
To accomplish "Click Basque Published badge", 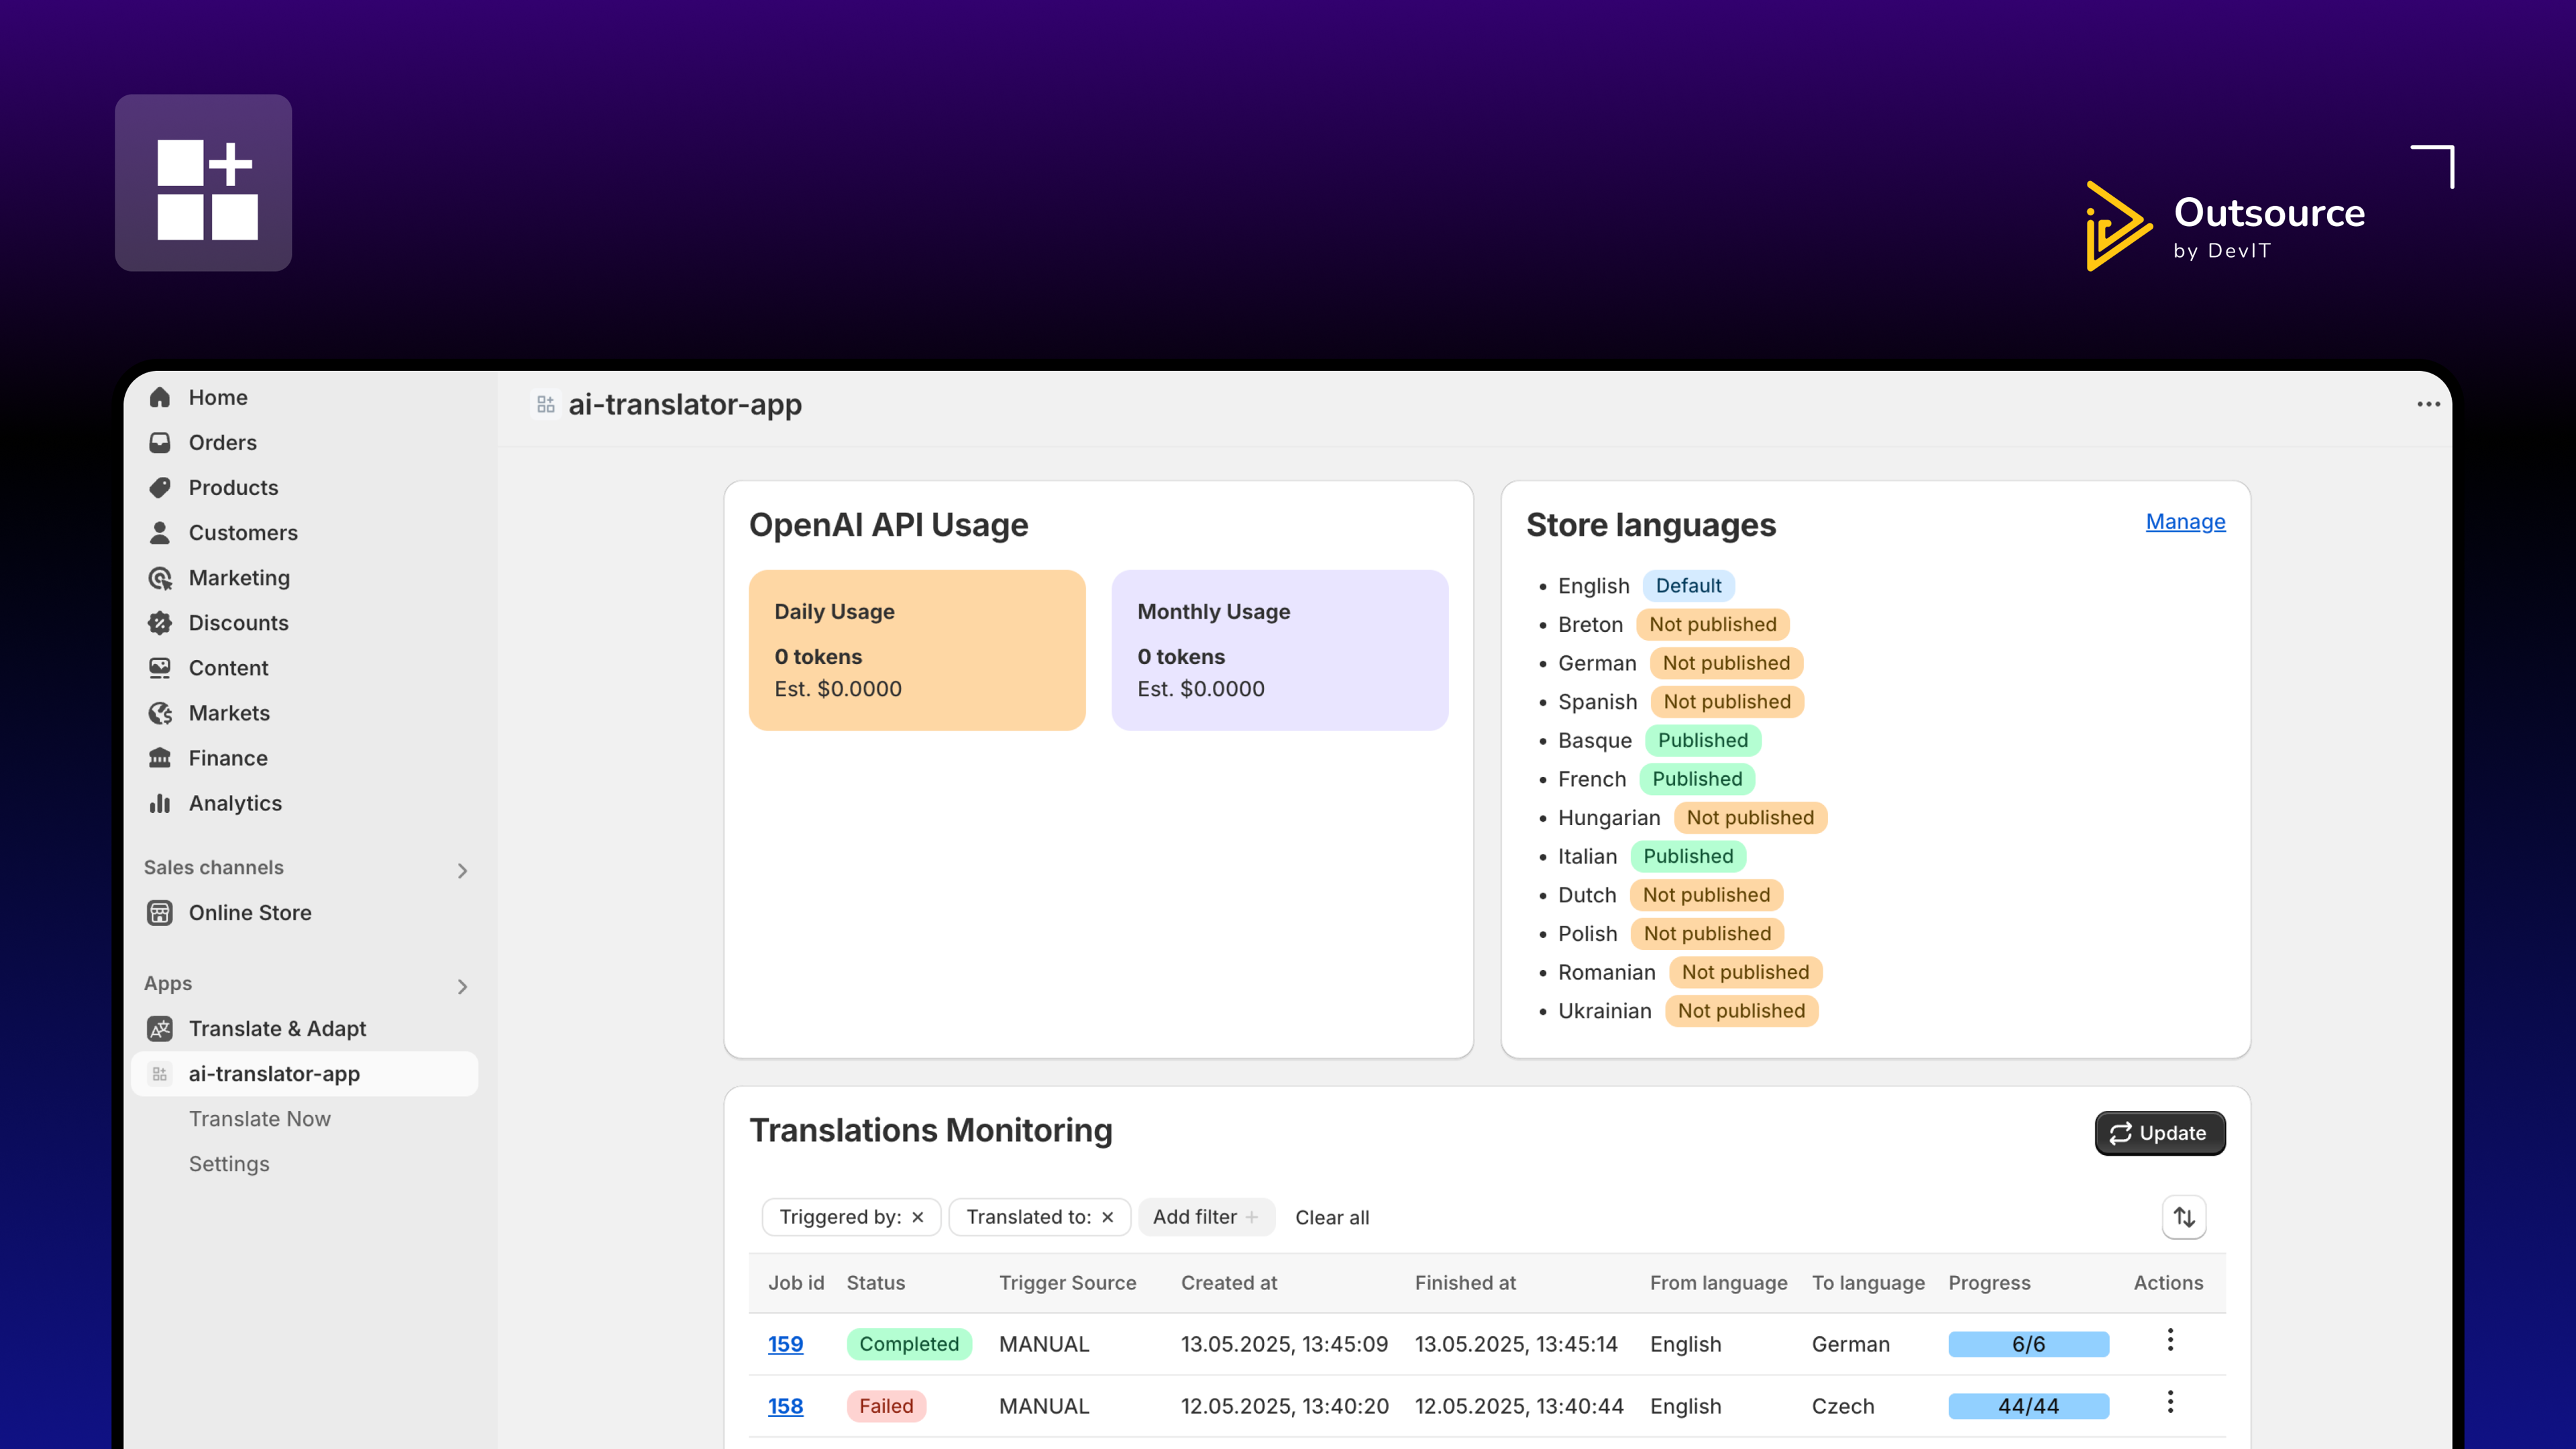I will 1702,740.
